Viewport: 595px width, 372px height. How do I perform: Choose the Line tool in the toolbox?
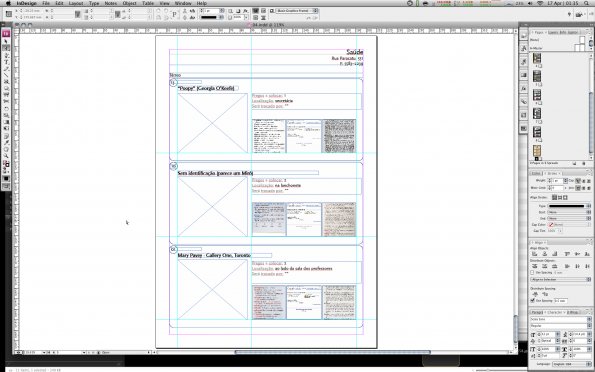click(6, 74)
